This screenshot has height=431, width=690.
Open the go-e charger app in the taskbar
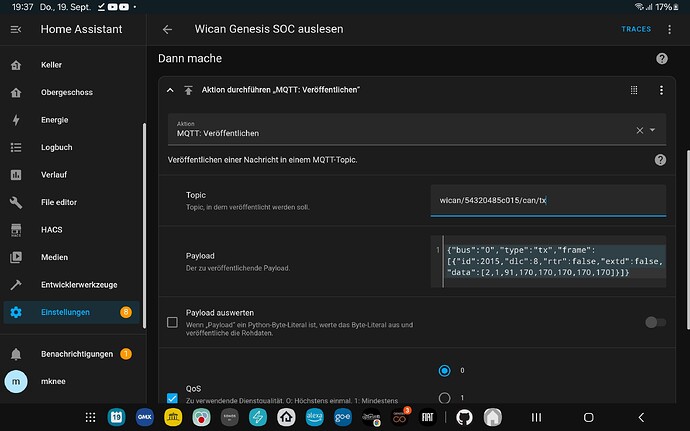tap(342, 417)
